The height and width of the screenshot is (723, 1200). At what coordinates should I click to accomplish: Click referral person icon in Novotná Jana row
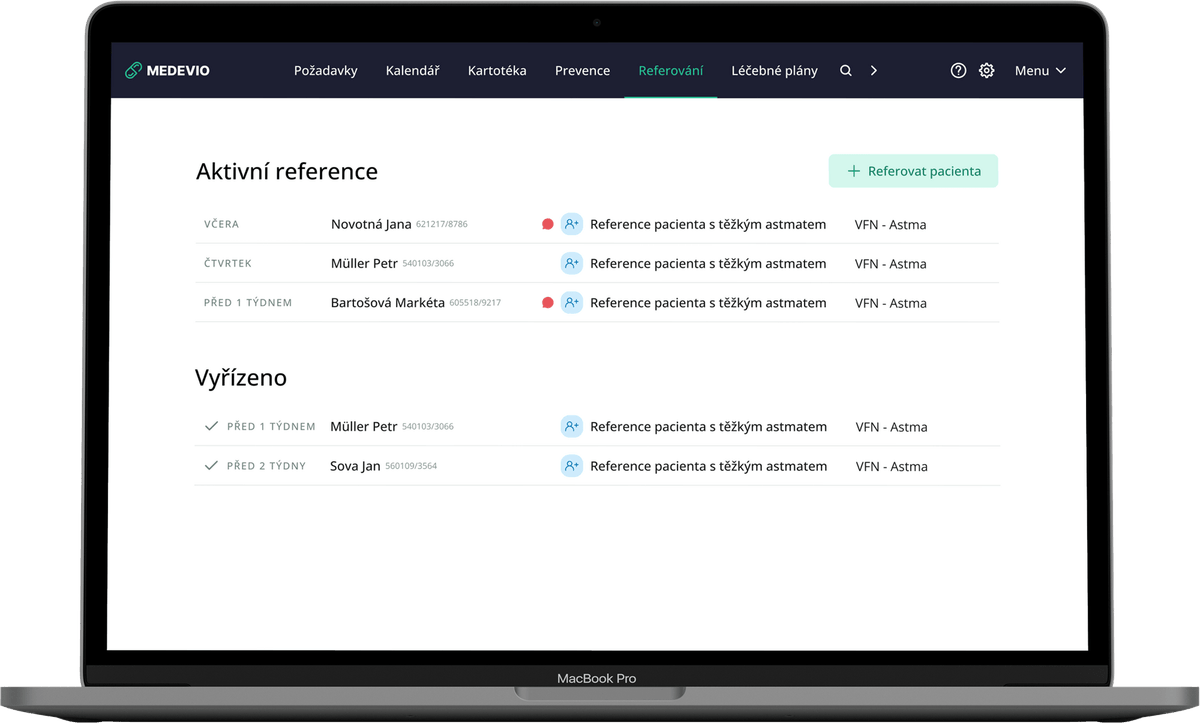click(571, 224)
